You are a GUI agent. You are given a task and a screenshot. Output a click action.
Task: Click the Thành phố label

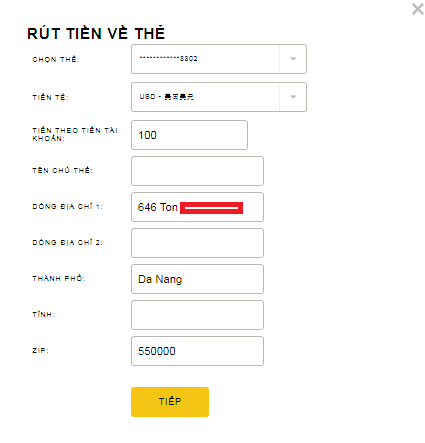pos(59,278)
